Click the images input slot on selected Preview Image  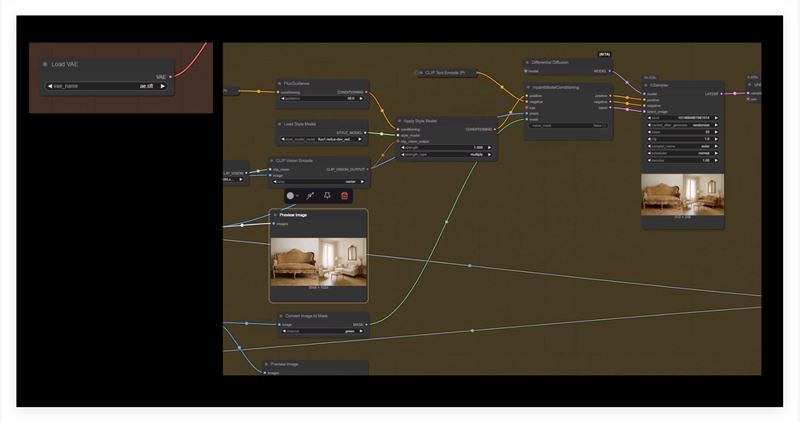point(274,224)
